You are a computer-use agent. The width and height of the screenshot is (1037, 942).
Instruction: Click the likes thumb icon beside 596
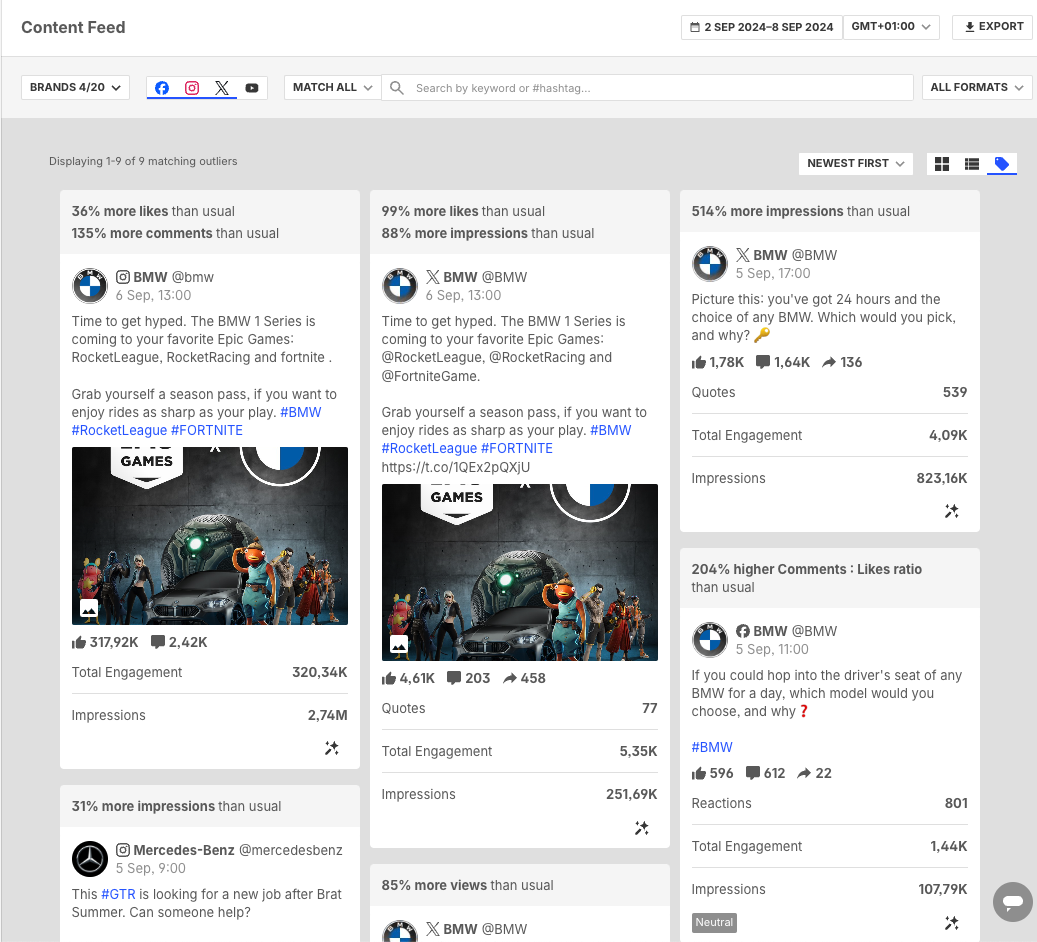698,773
